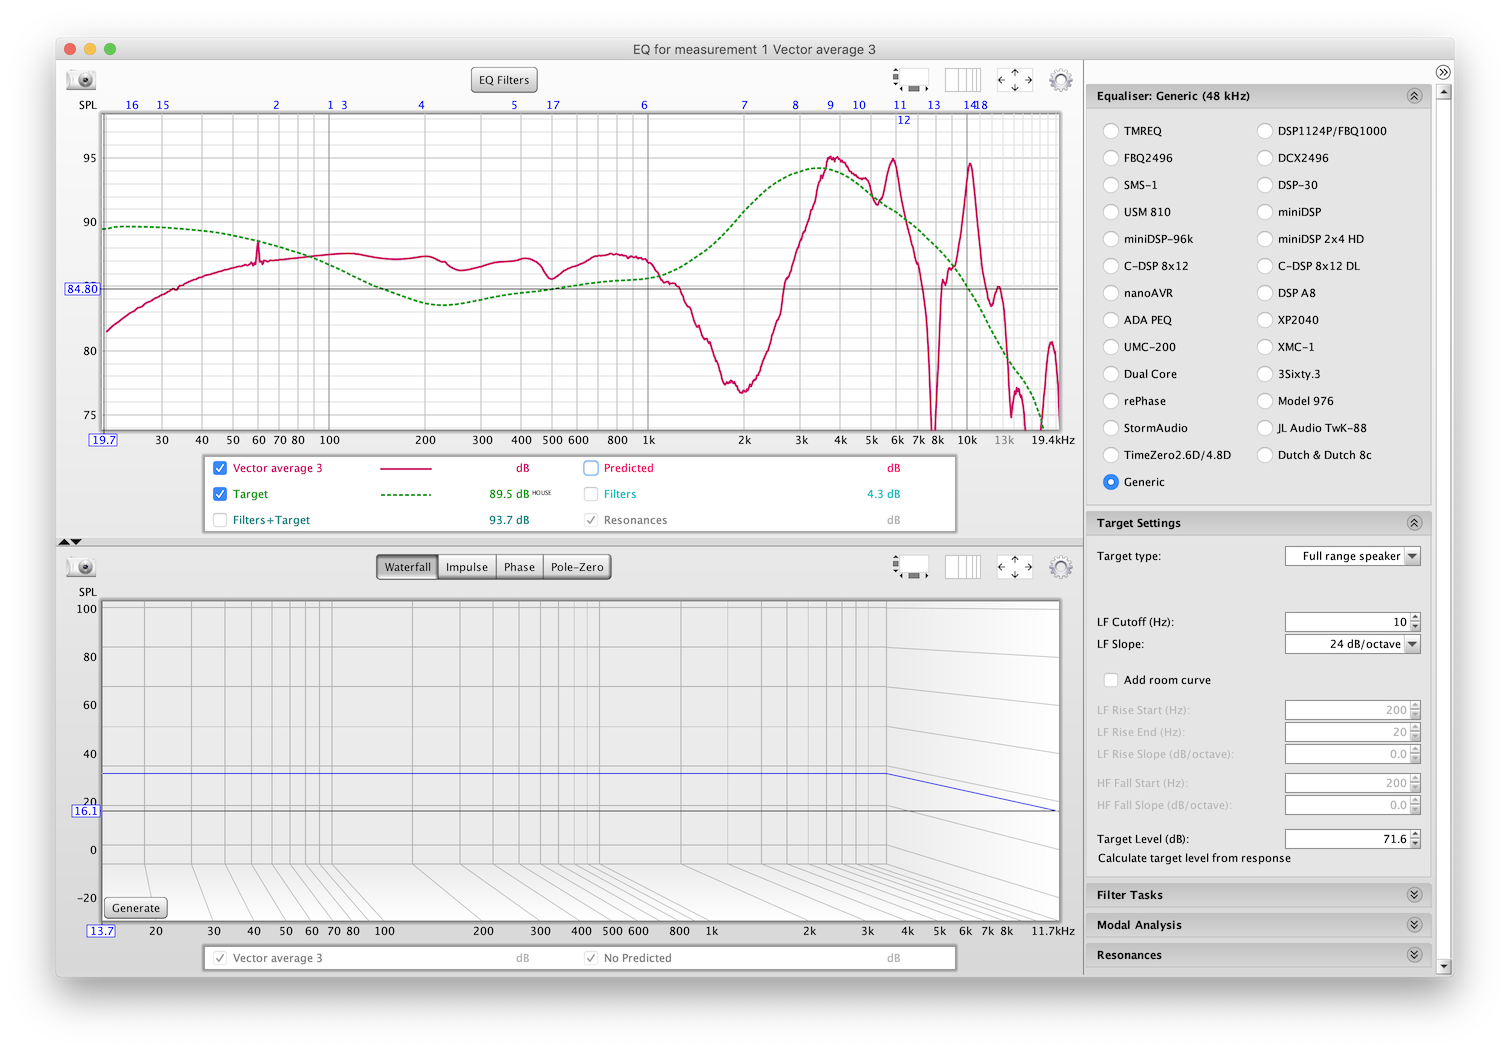Select rePhase equaliser option

1111,401
